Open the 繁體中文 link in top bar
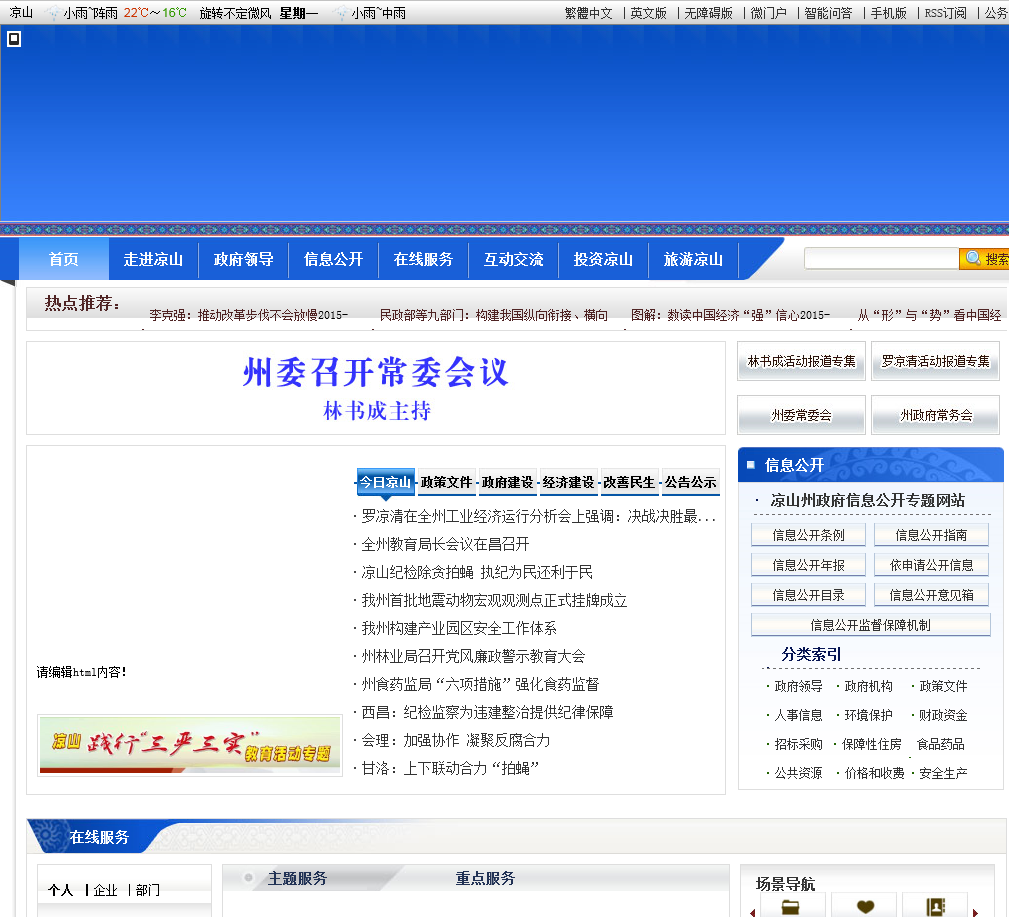The height and width of the screenshot is (917, 1009). coord(589,13)
